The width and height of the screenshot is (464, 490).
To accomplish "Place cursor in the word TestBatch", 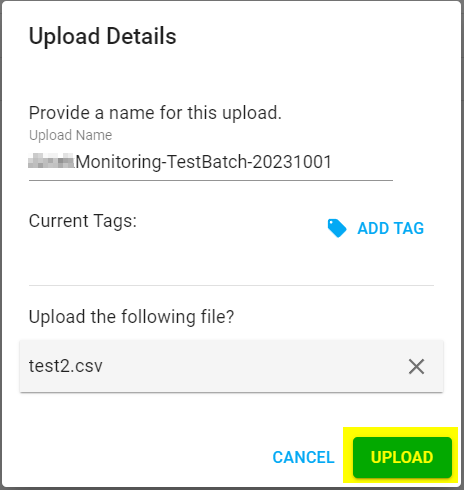I will (207, 162).
